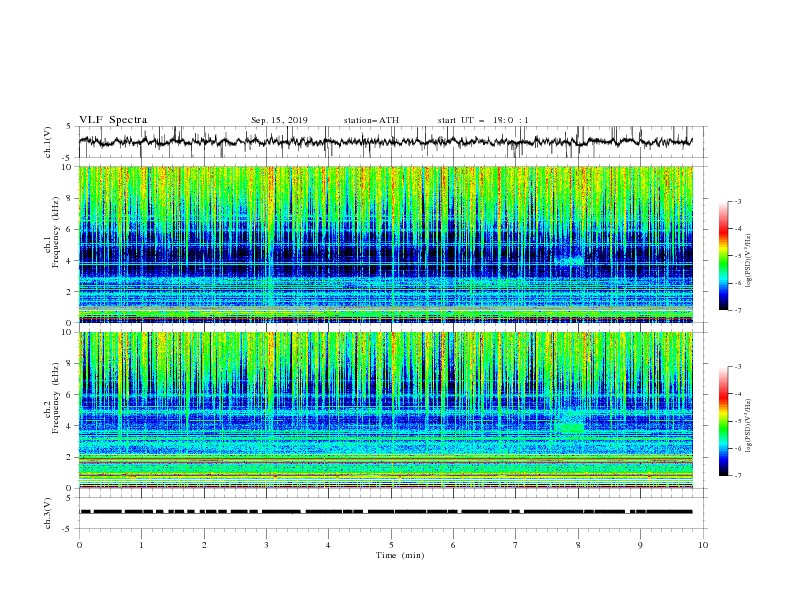Click the "station=ATH" label
The width and height of the screenshot is (792, 612).
[371, 120]
